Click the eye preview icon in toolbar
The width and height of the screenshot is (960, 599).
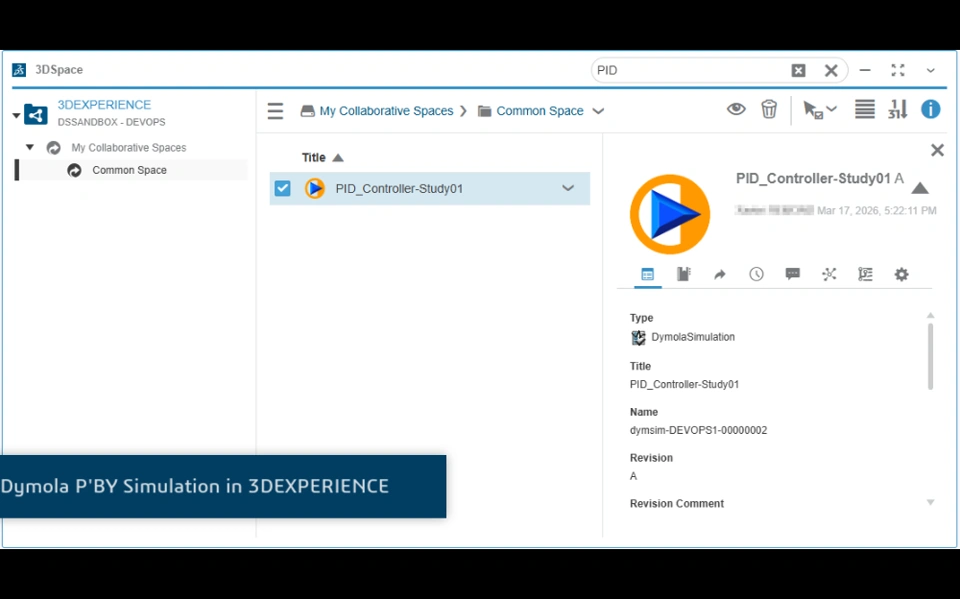[x=736, y=109]
